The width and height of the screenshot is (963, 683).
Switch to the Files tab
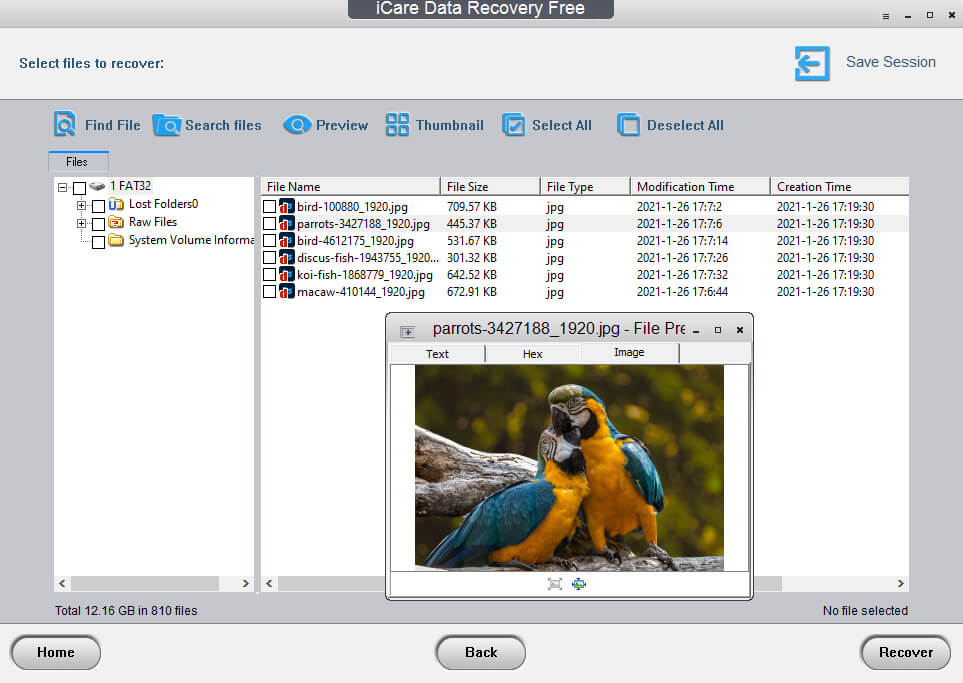click(x=78, y=162)
